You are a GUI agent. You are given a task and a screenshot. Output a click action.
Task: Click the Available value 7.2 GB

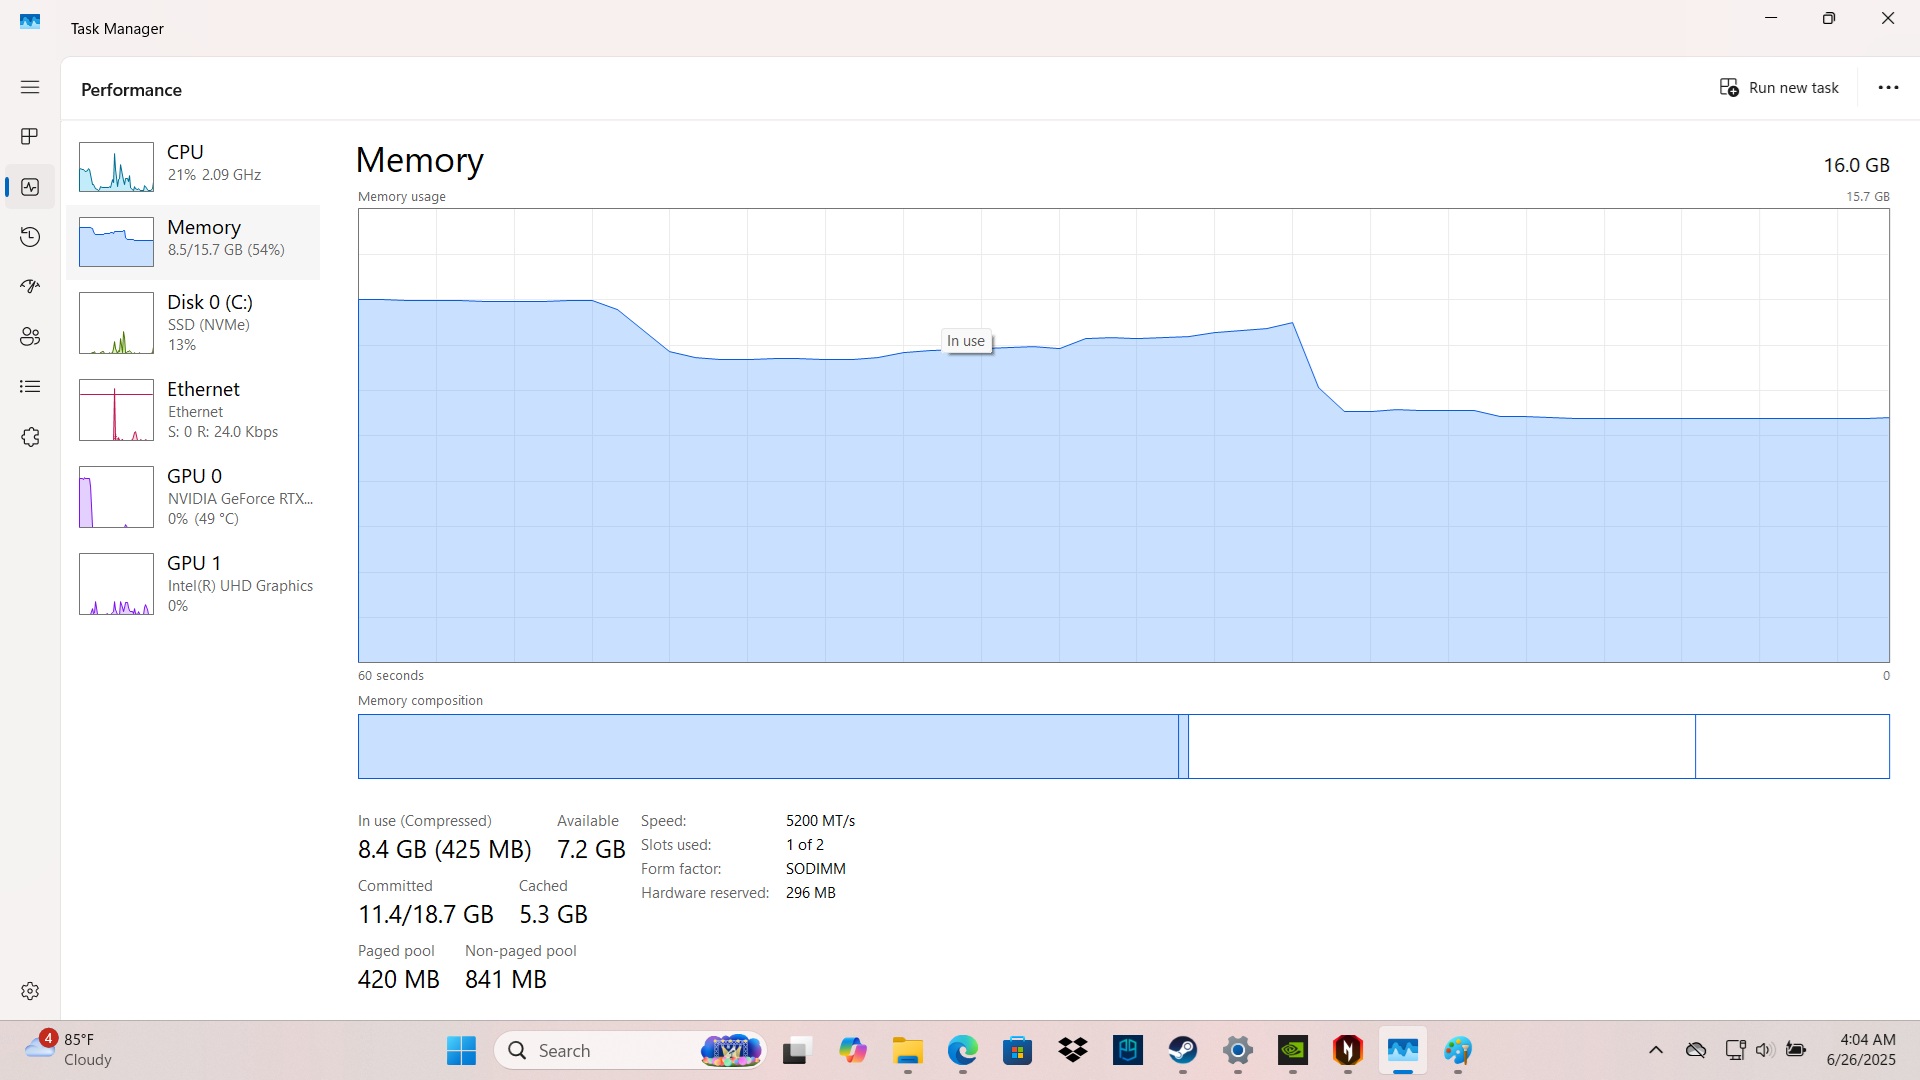591,850
